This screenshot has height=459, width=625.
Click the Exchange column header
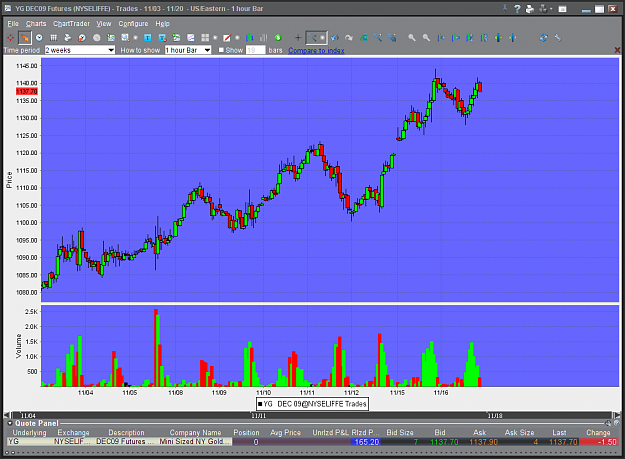click(x=73, y=432)
